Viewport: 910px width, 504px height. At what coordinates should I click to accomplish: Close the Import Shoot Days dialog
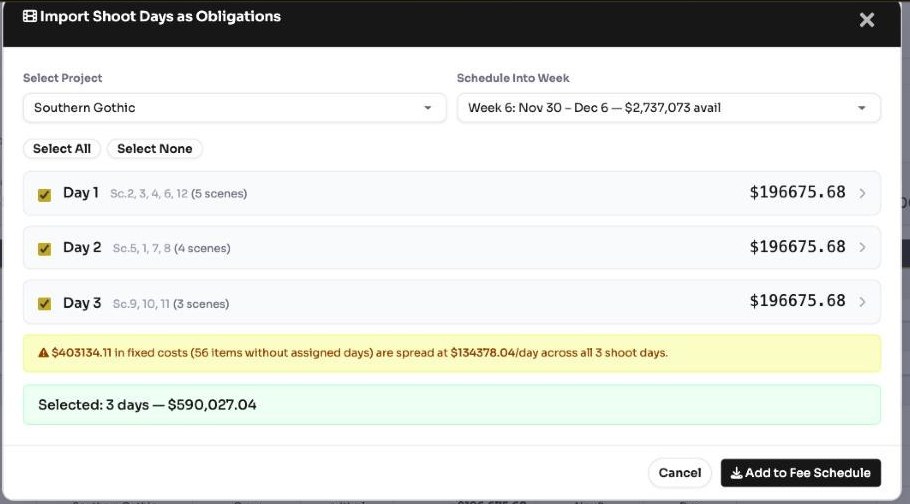click(866, 20)
